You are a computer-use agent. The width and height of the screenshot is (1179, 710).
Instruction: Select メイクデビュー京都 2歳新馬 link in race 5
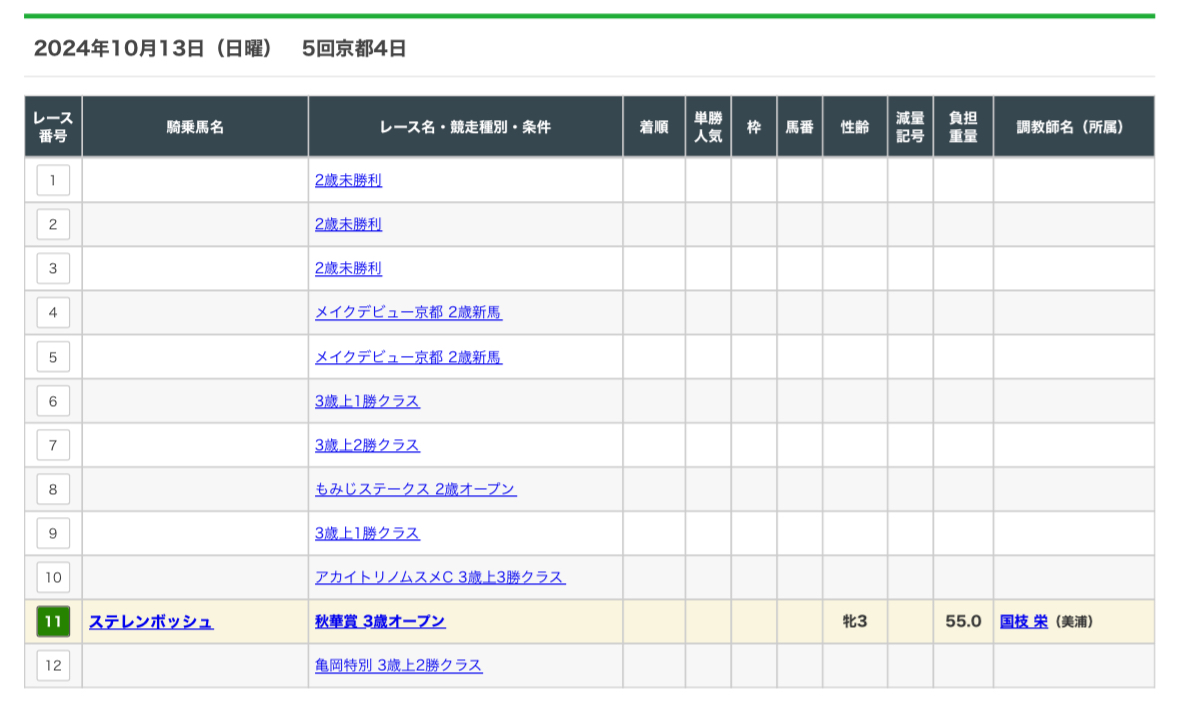(x=408, y=357)
